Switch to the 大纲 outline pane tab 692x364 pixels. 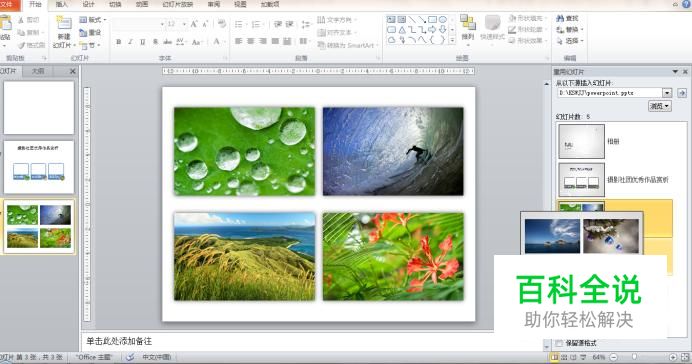point(38,71)
